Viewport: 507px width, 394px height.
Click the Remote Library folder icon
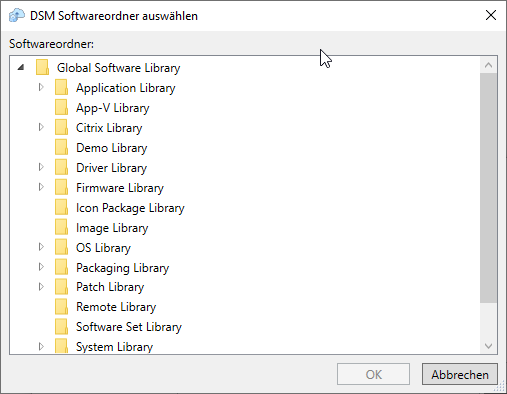pyautogui.click(x=62, y=306)
